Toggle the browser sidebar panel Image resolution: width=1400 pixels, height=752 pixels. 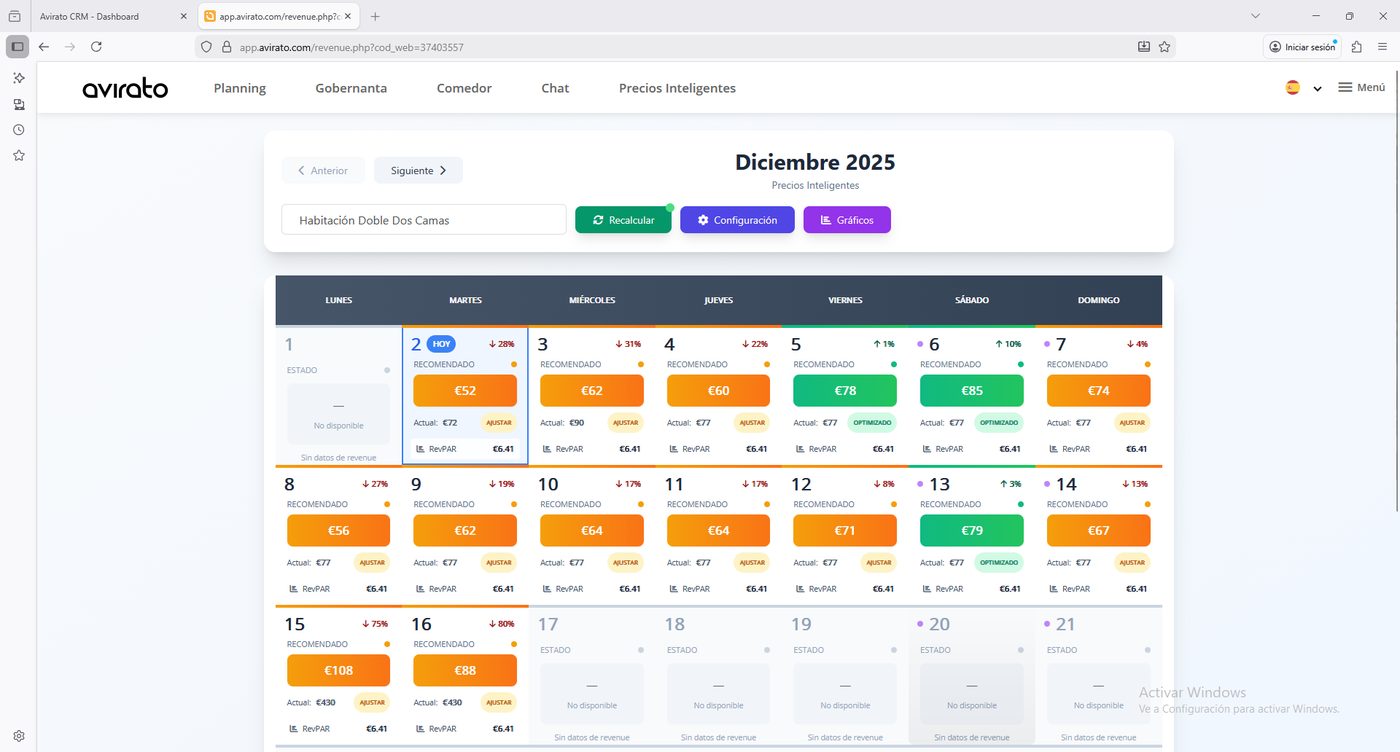coord(18,47)
